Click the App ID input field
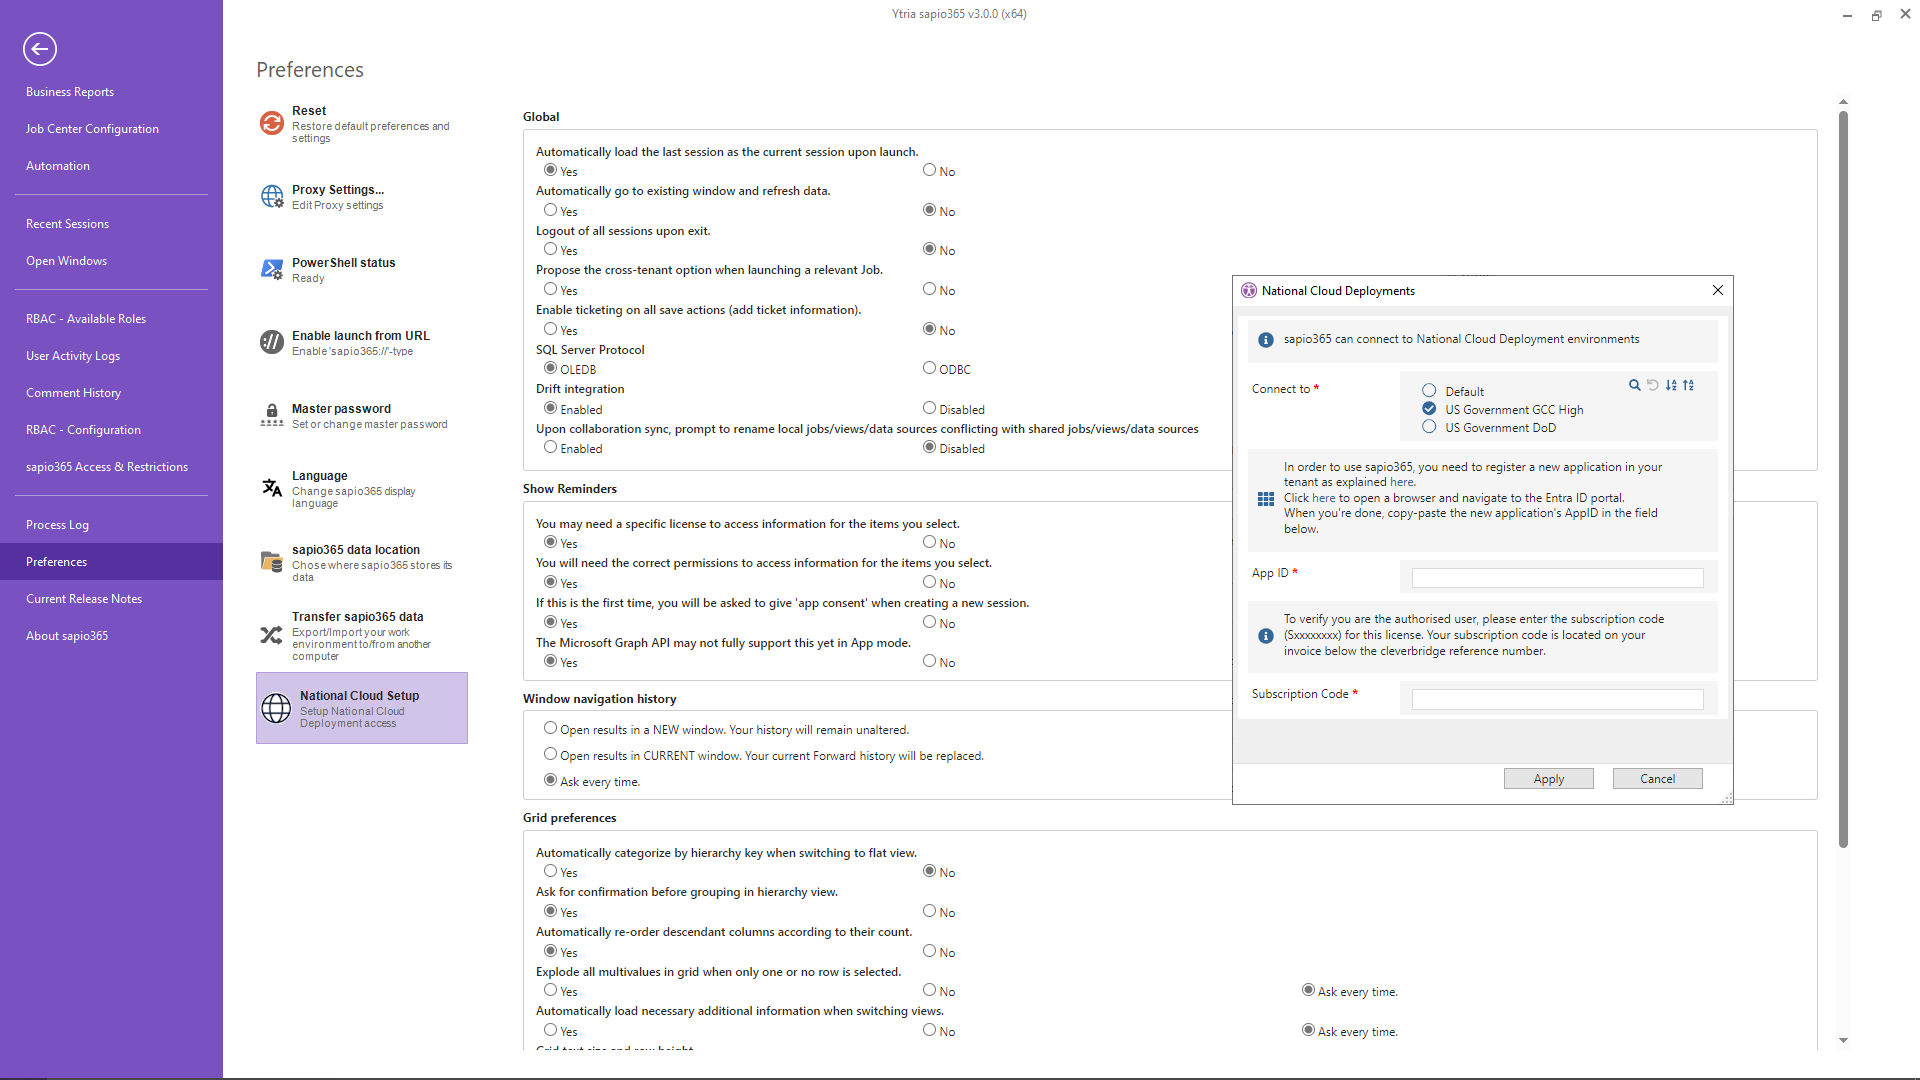 (1557, 578)
